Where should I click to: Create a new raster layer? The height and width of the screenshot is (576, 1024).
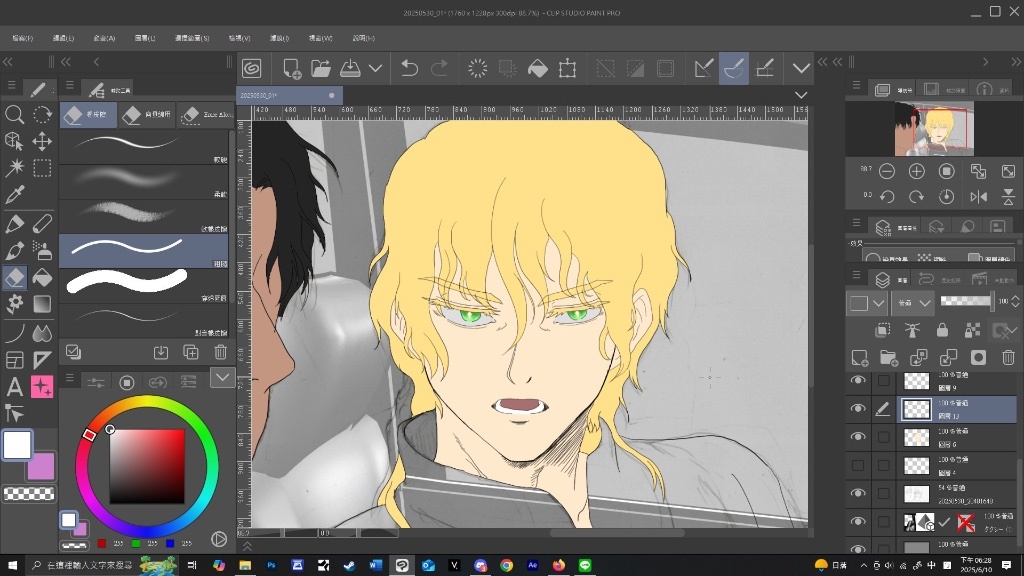pos(859,357)
